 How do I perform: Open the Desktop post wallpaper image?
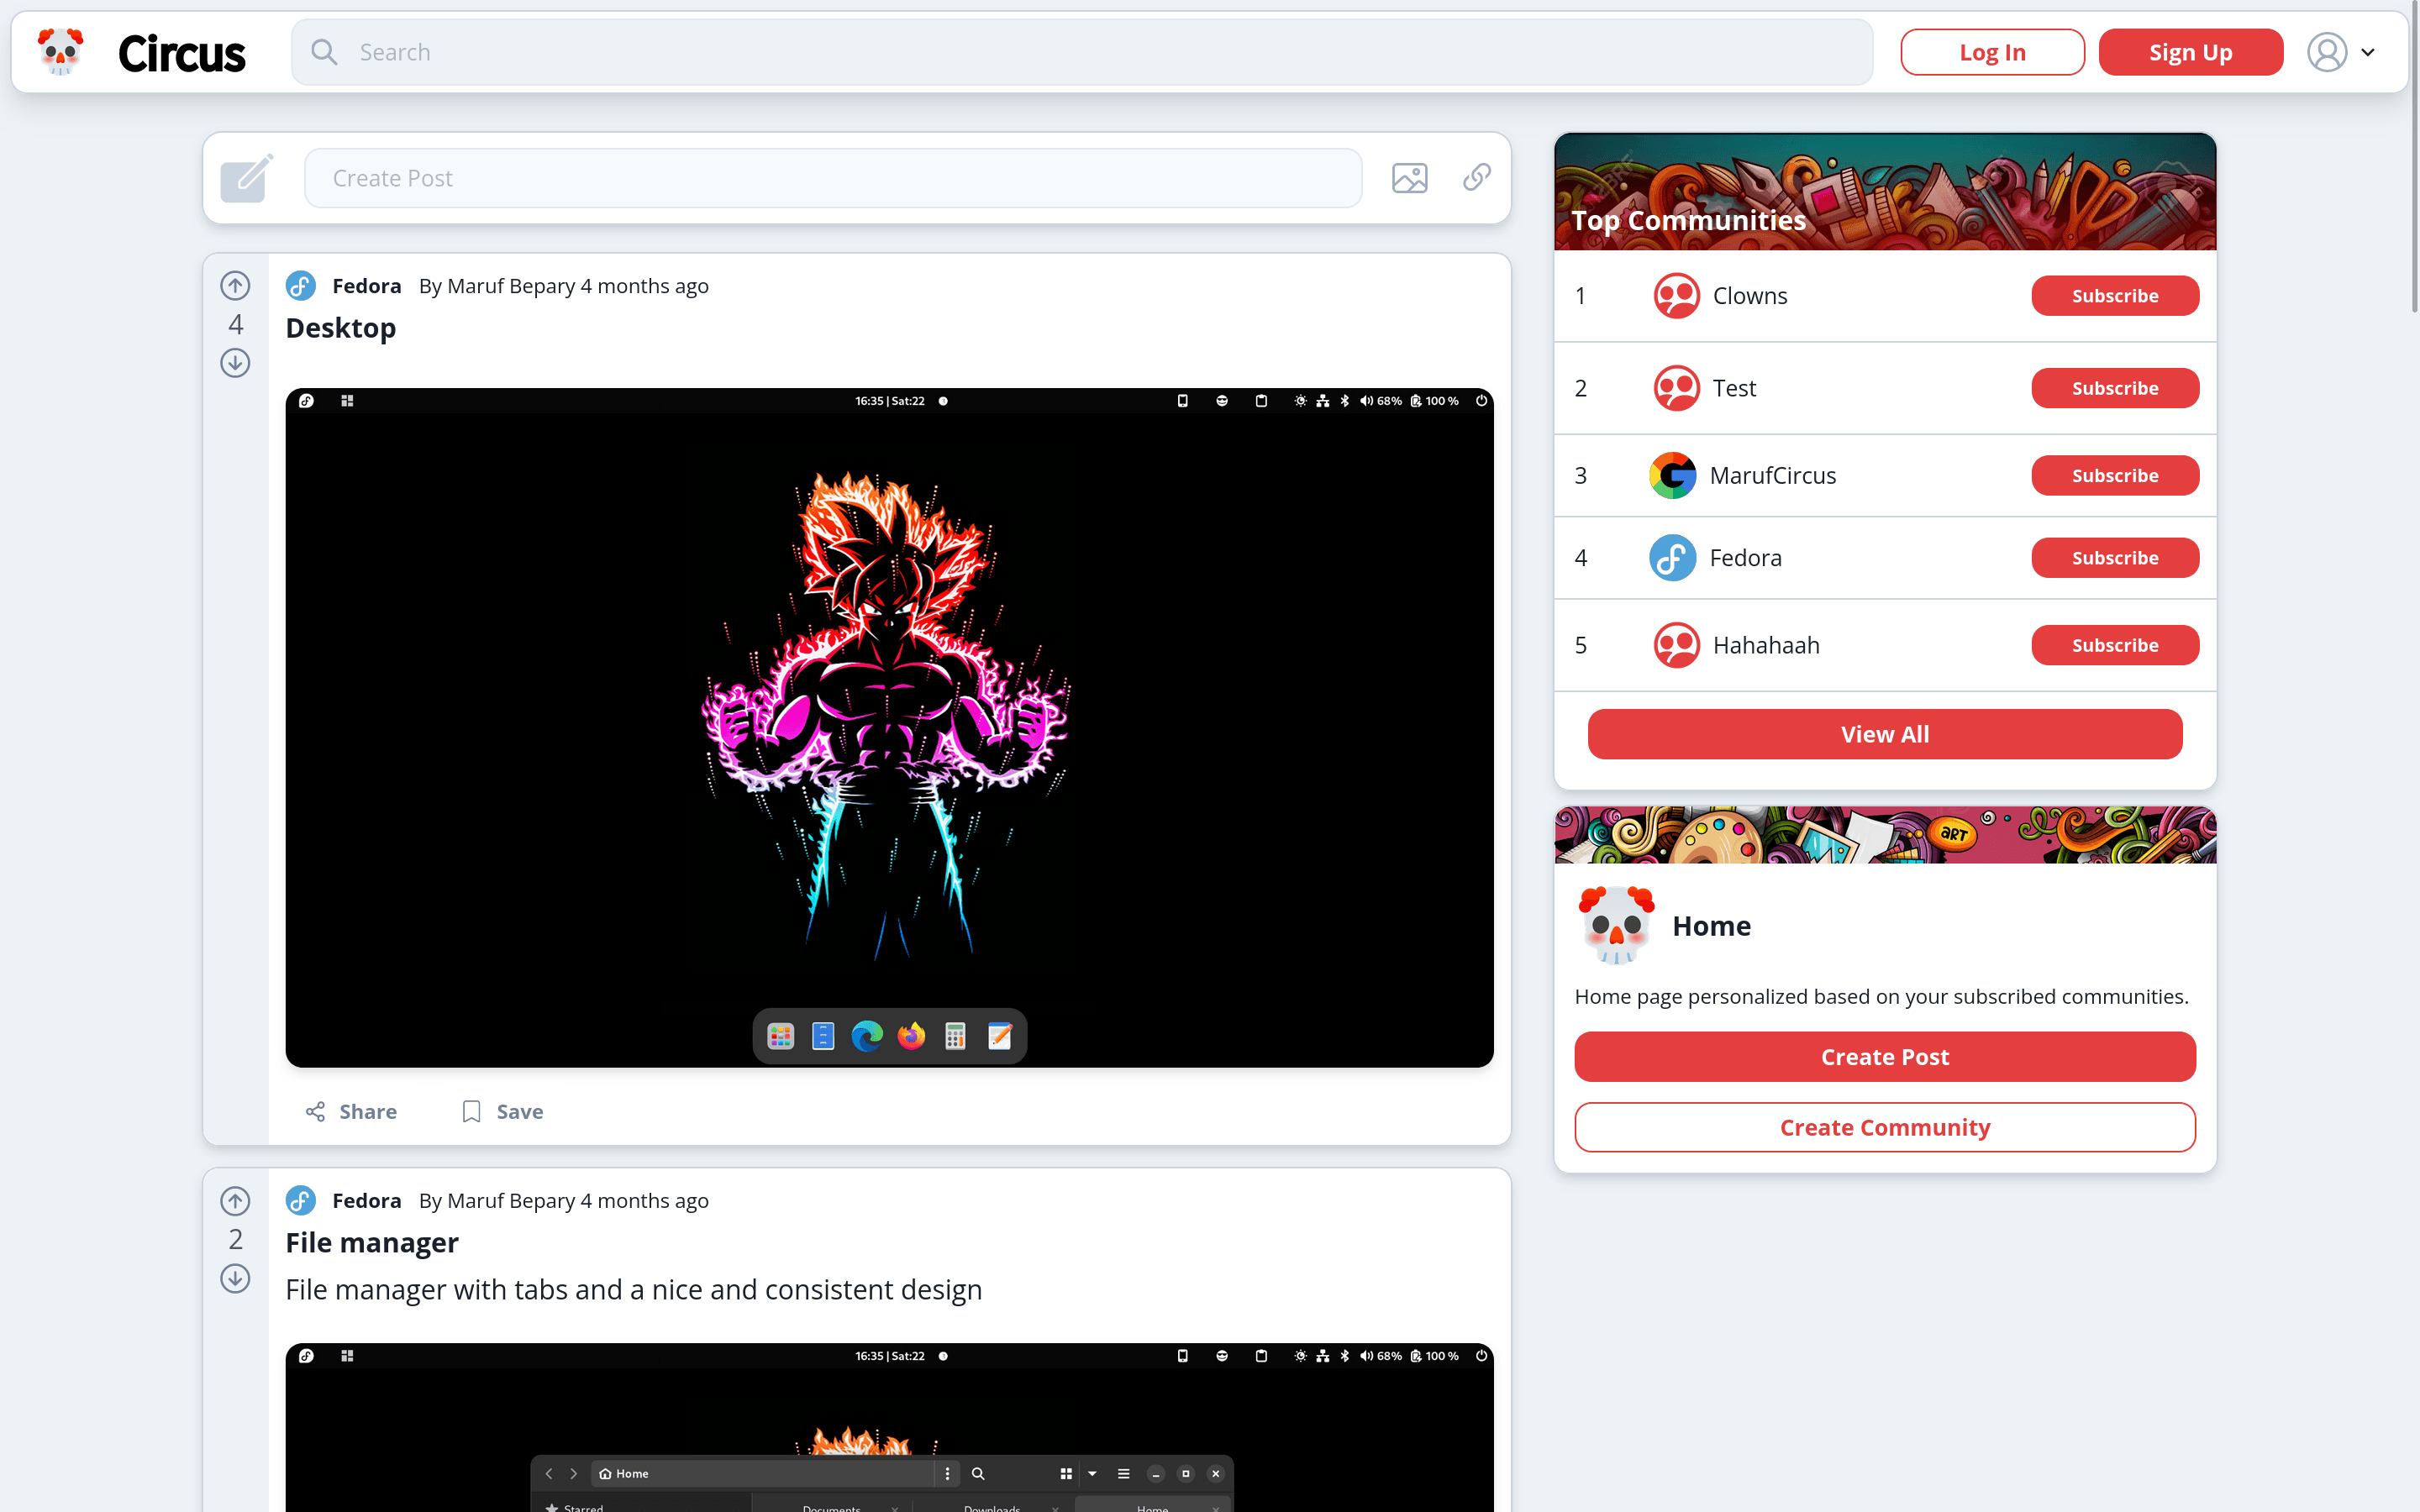[889, 727]
